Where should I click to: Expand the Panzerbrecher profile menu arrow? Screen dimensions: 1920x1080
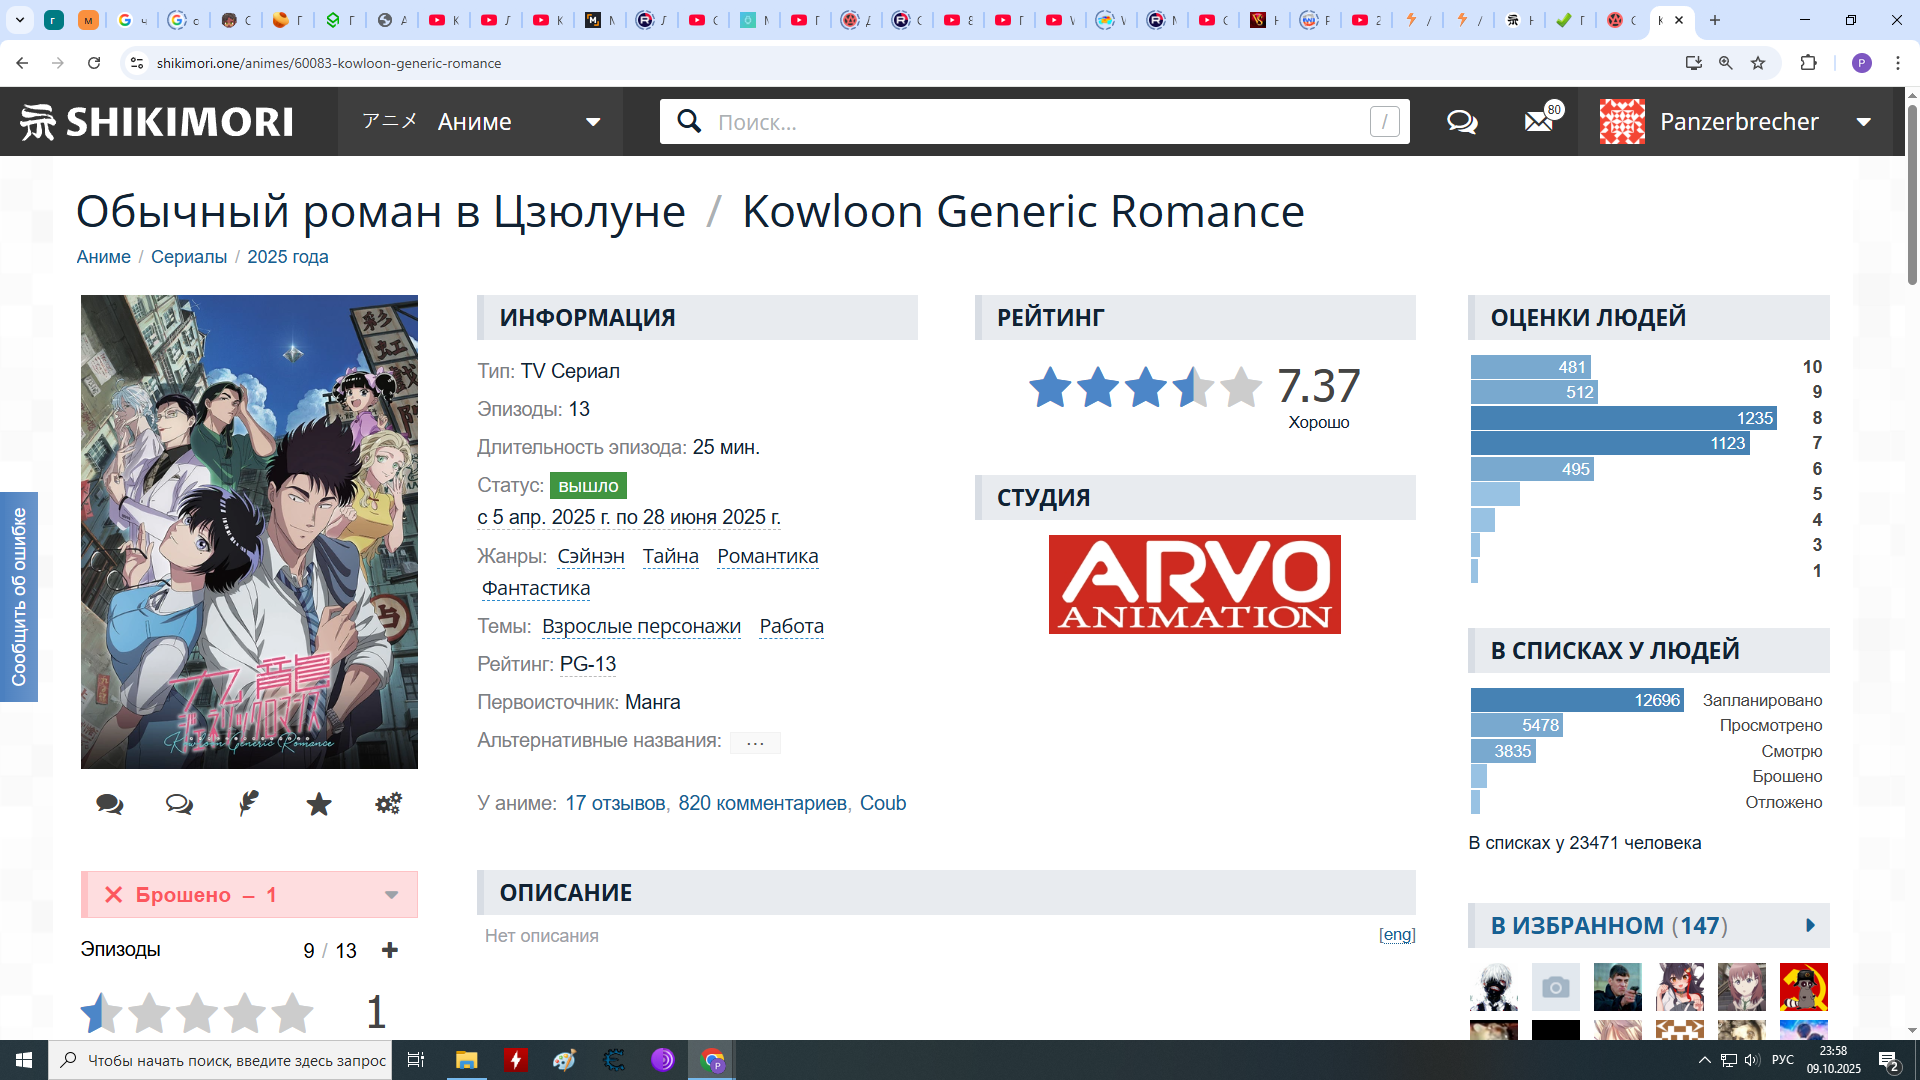(x=1864, y=122)
